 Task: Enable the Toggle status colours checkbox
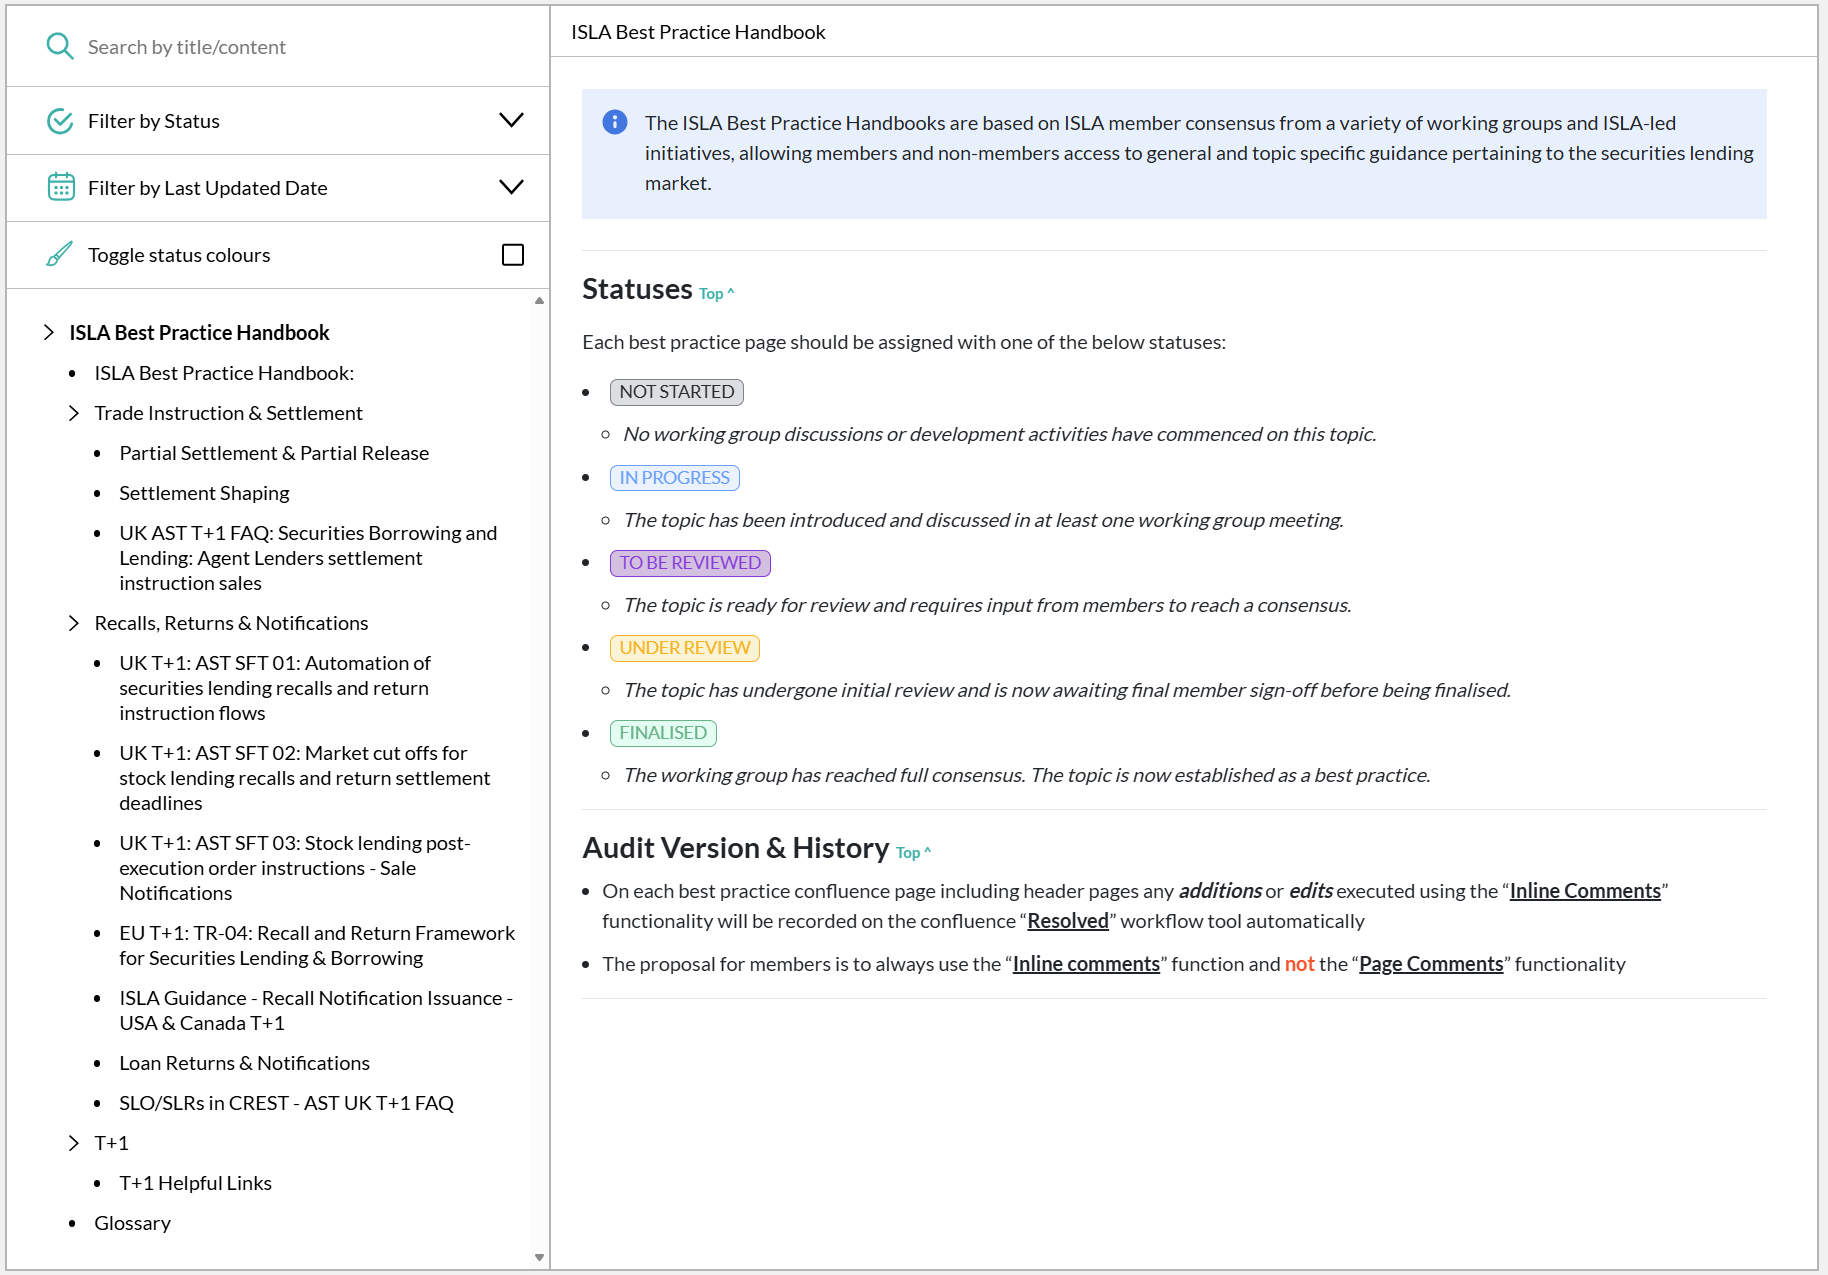point(512,255)
